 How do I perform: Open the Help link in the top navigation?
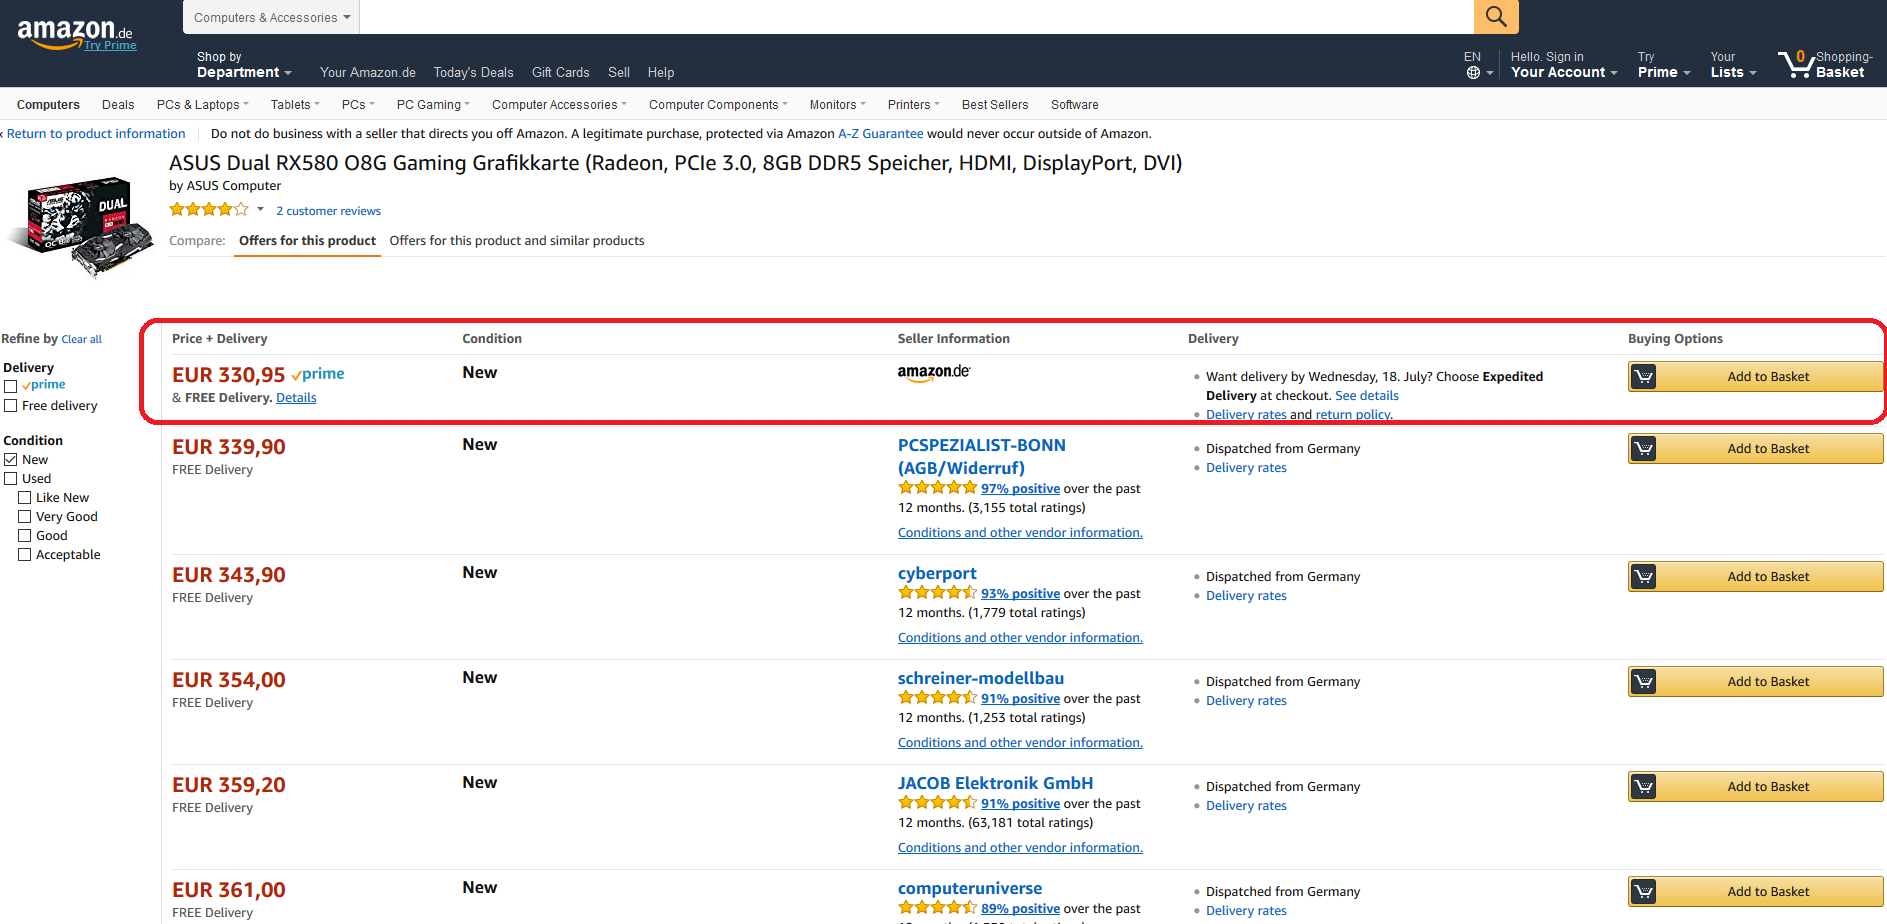(661, 73)
